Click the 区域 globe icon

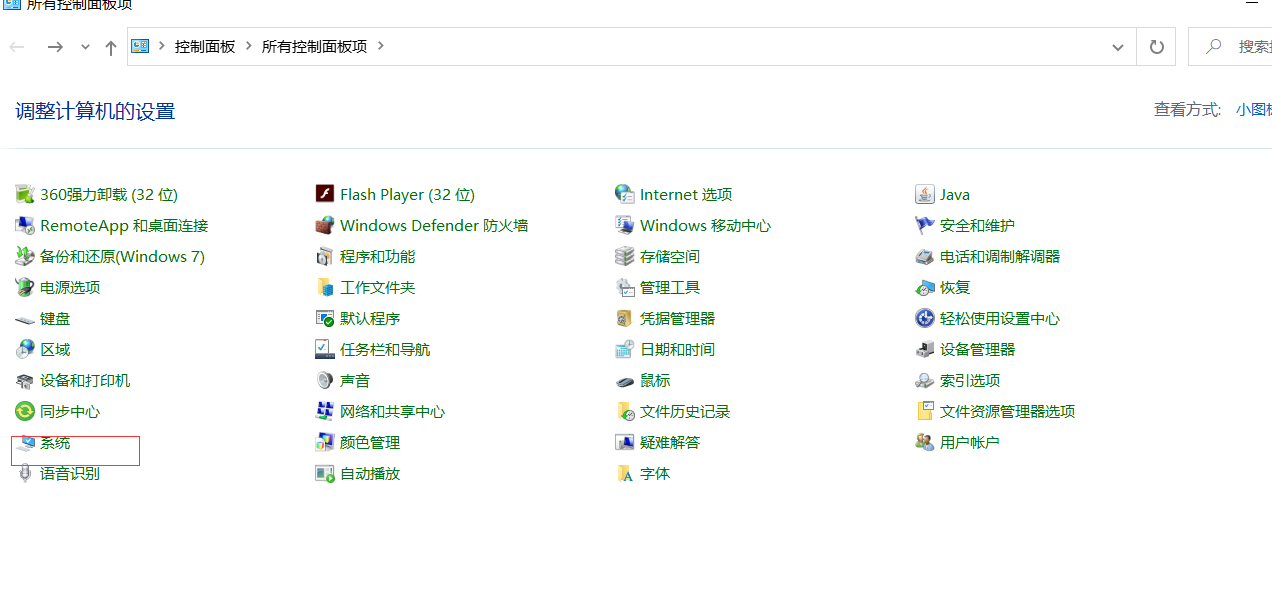[x=25, y=349]
